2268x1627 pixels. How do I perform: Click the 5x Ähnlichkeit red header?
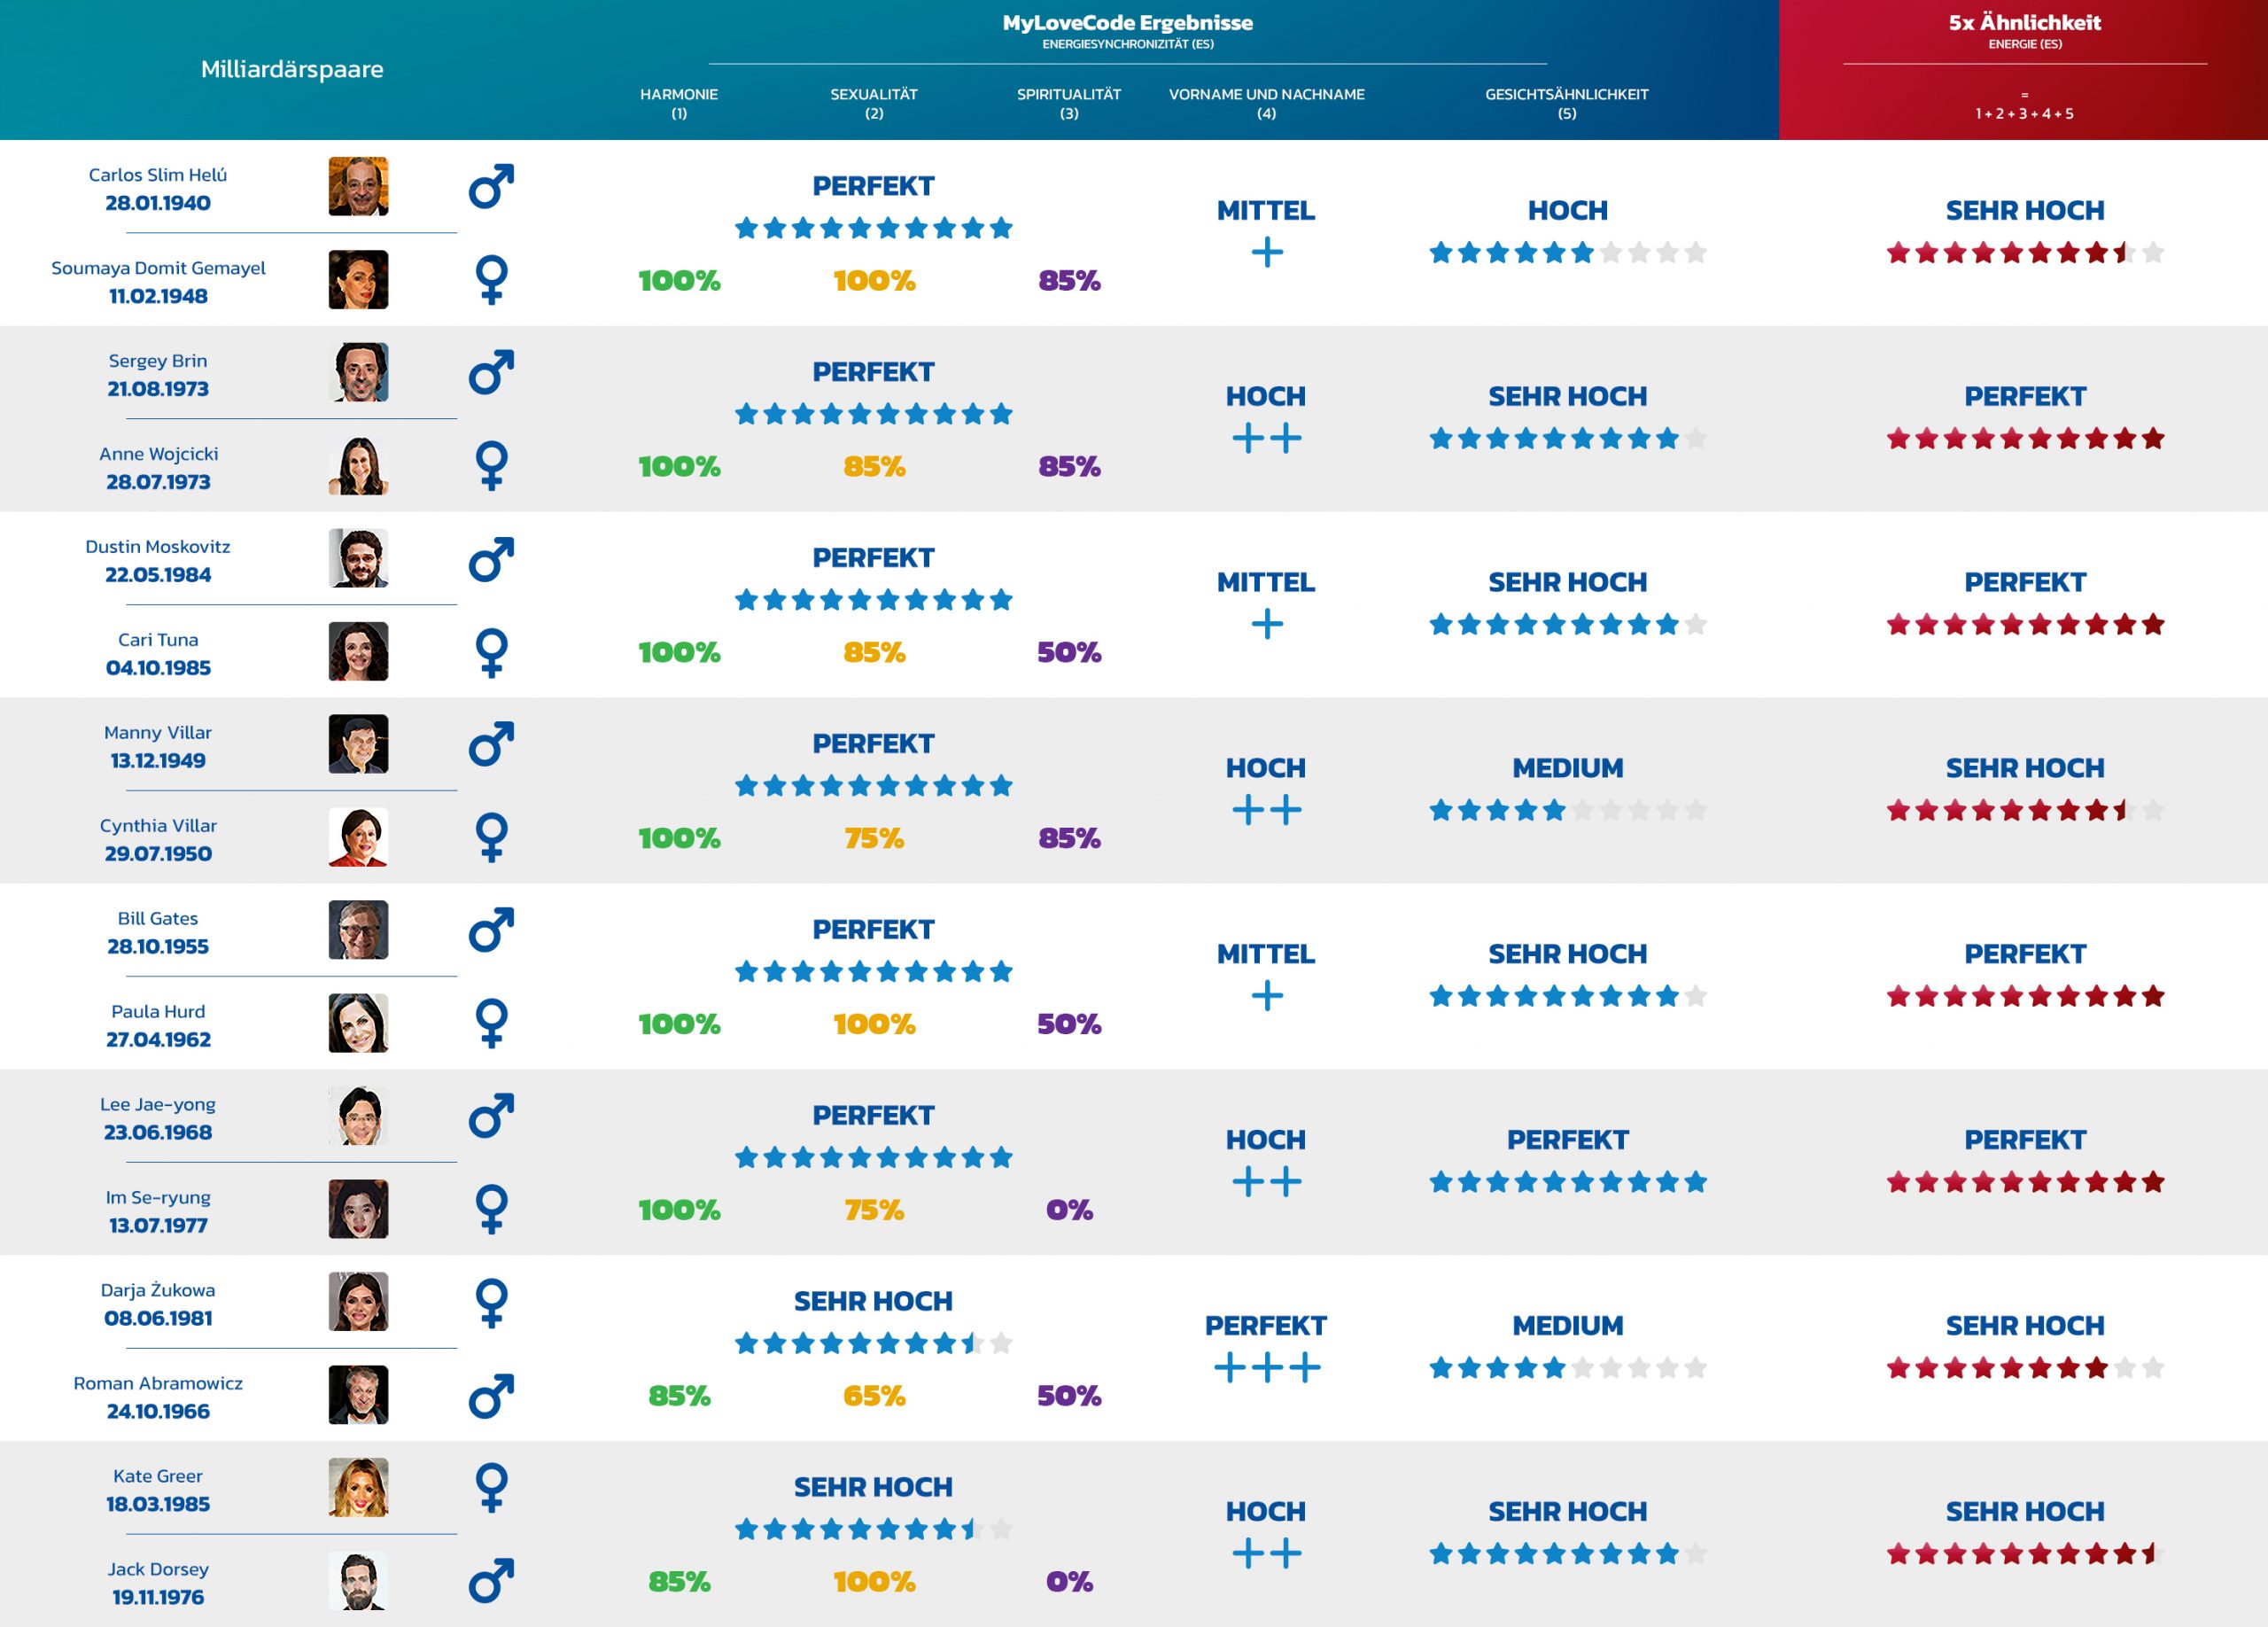[x=2024, y=23]
